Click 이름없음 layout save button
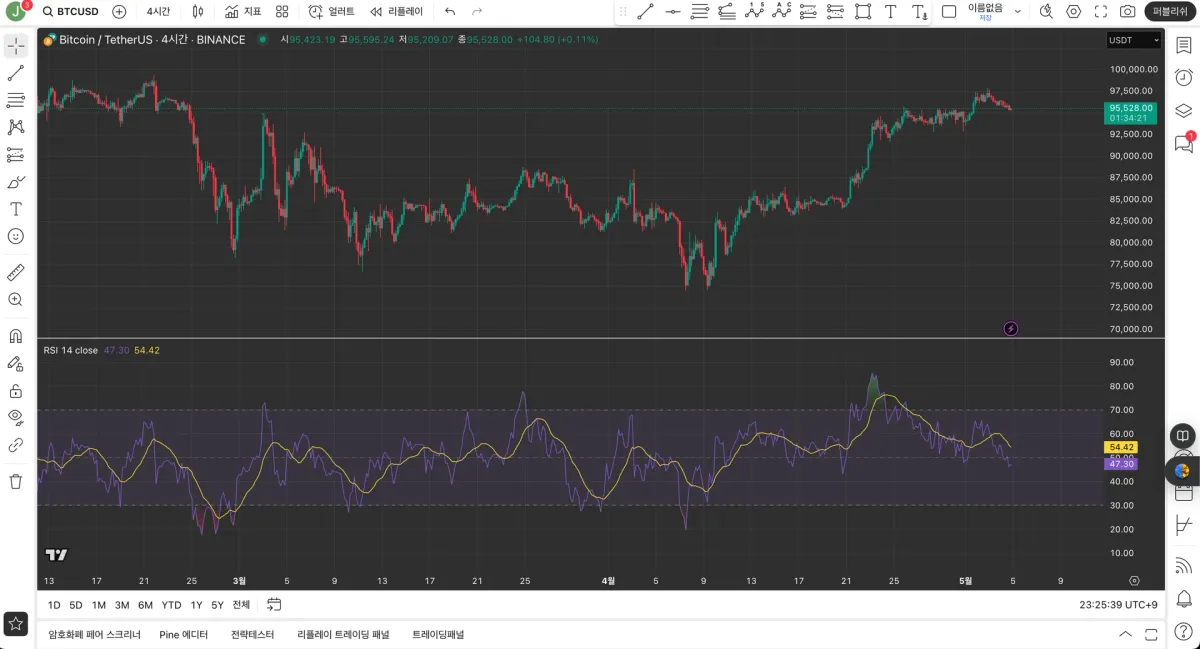The height and width of the screenshot is (649, 1200). (985, 12)
